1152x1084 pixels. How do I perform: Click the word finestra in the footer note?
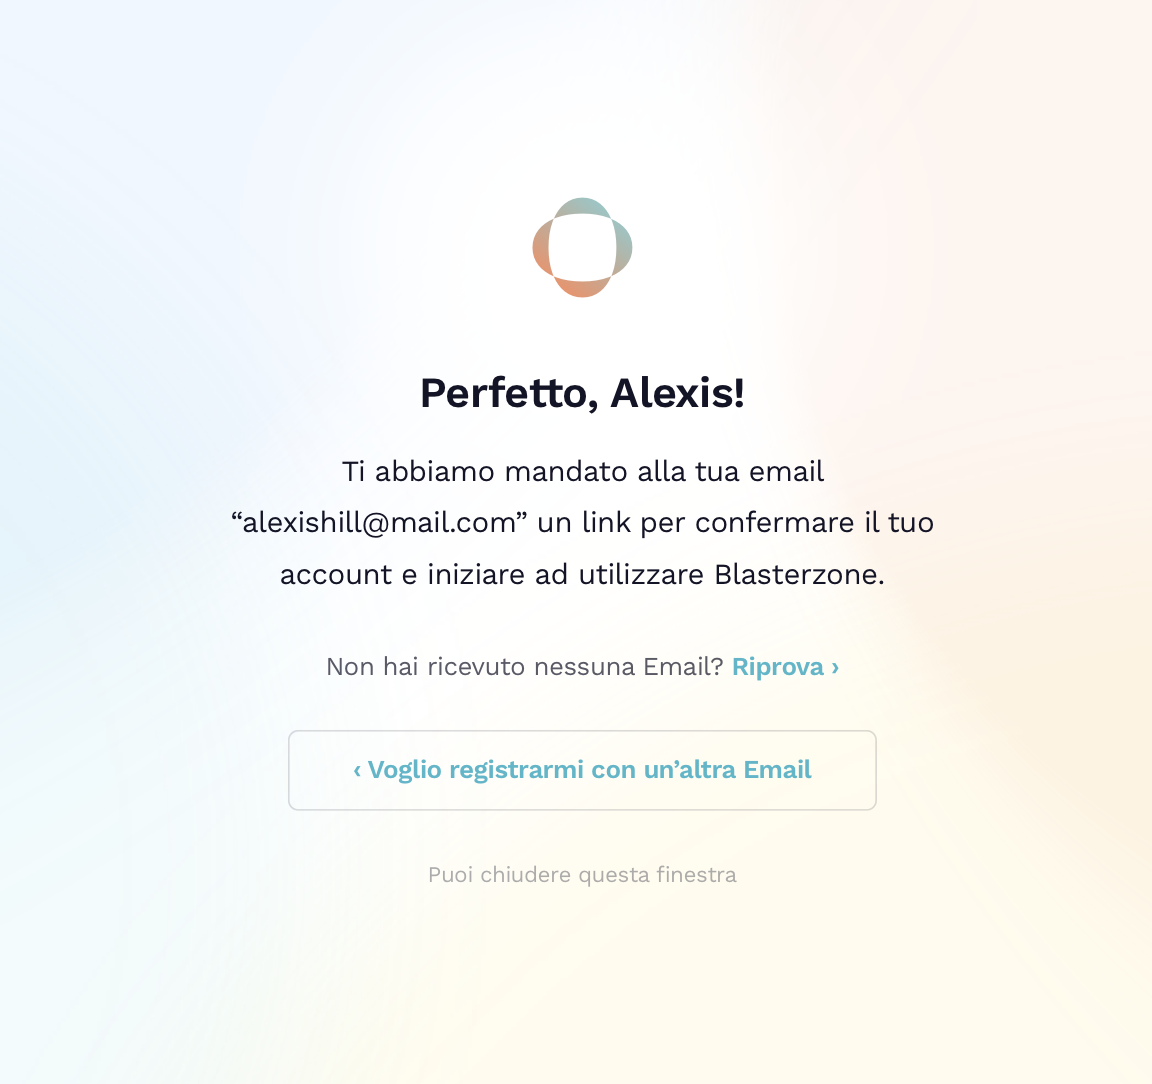[696, 875]
